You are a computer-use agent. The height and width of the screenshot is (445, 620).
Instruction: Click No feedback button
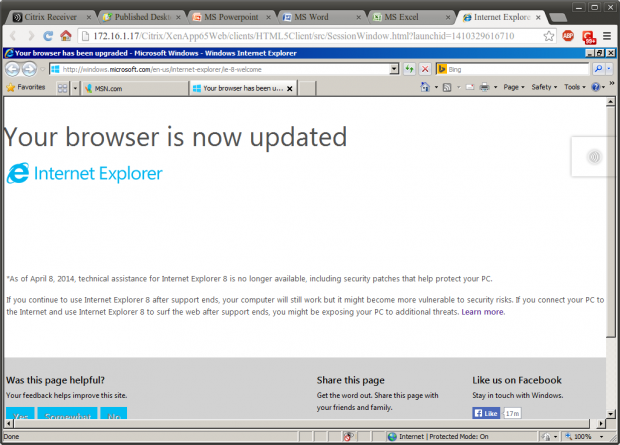114,413
